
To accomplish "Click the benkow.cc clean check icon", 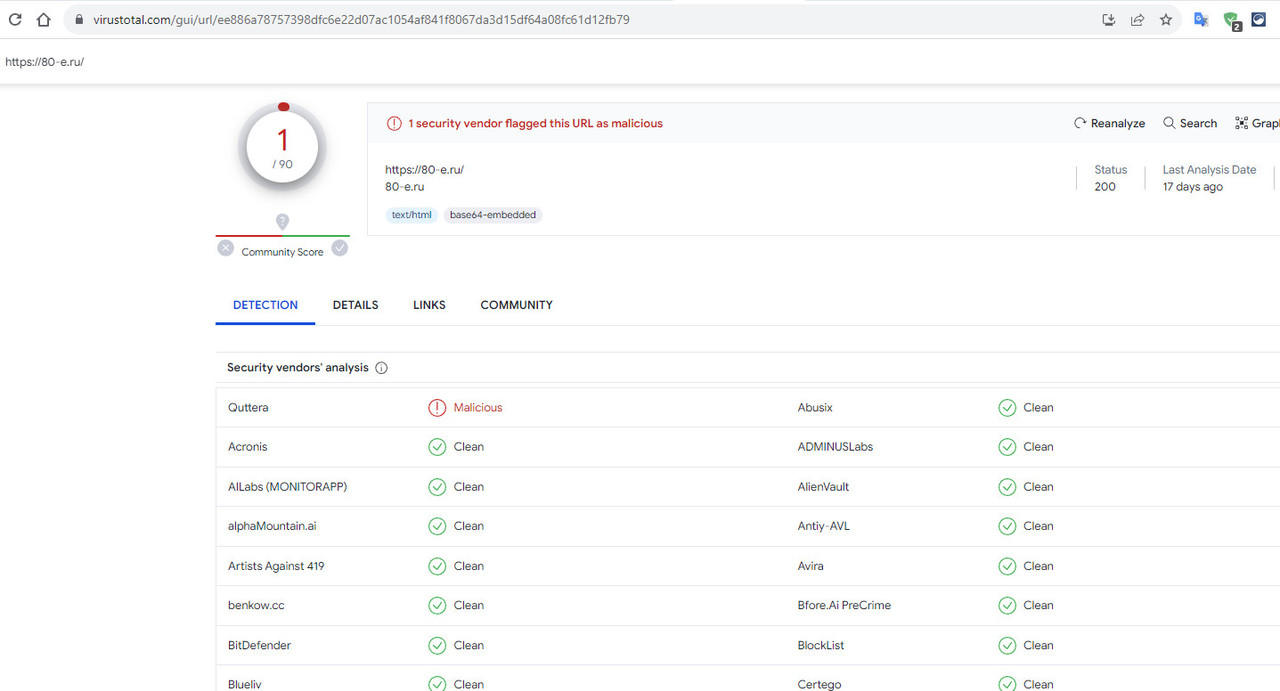I will point(437,605).
